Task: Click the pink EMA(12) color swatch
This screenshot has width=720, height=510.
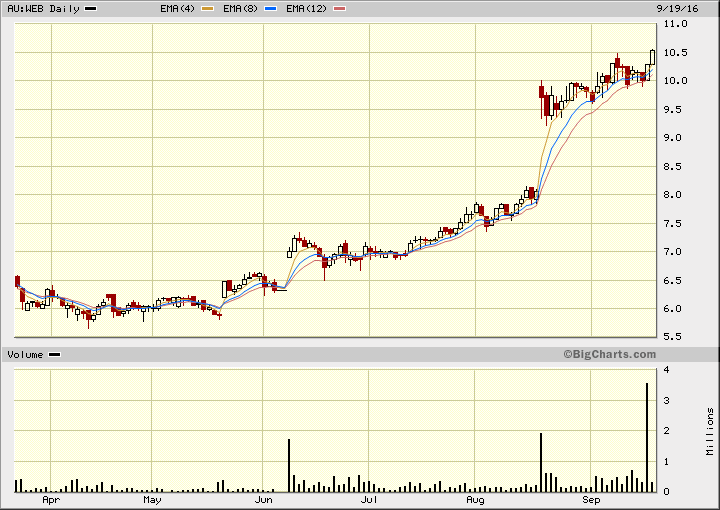Action: click(x=339, y=9)
